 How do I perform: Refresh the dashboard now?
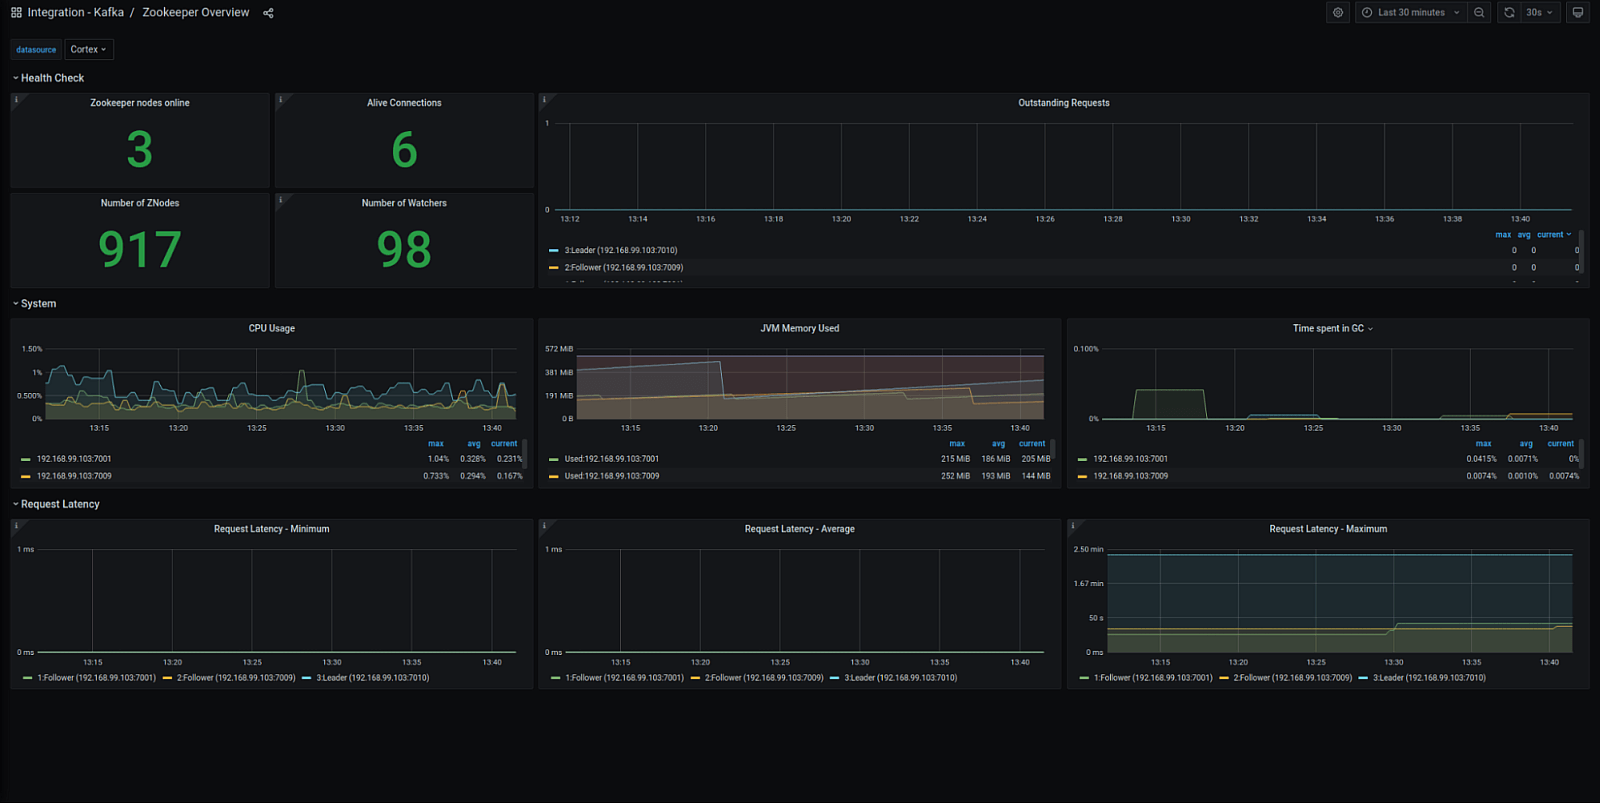click(x=1509, y=13)
